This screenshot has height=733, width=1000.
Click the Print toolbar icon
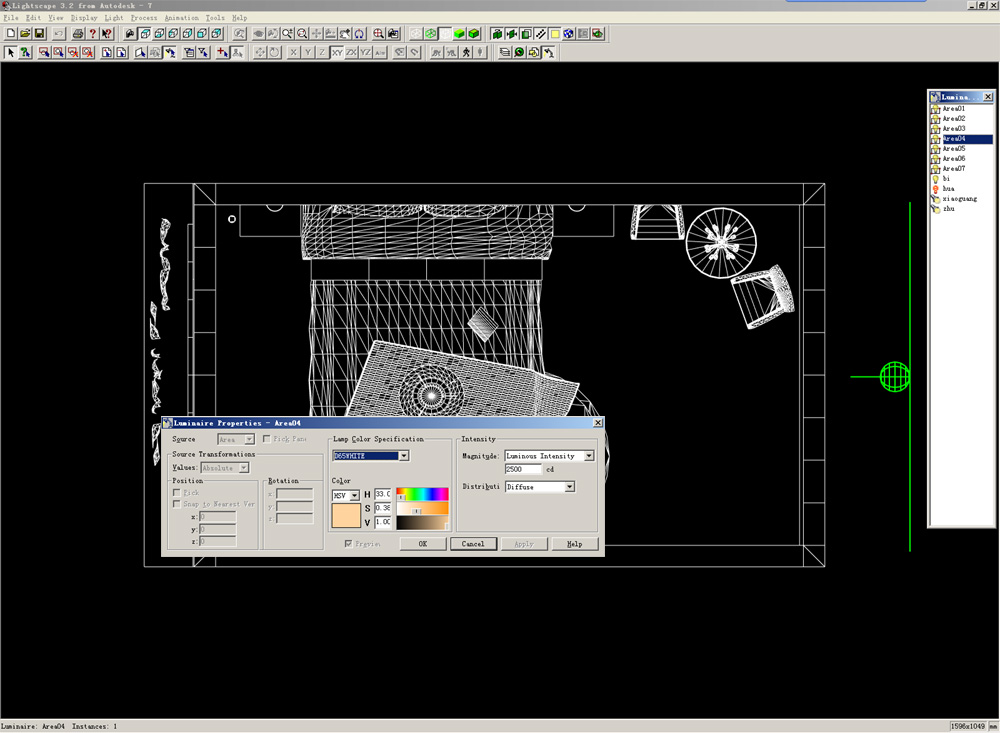coord(76,33)
